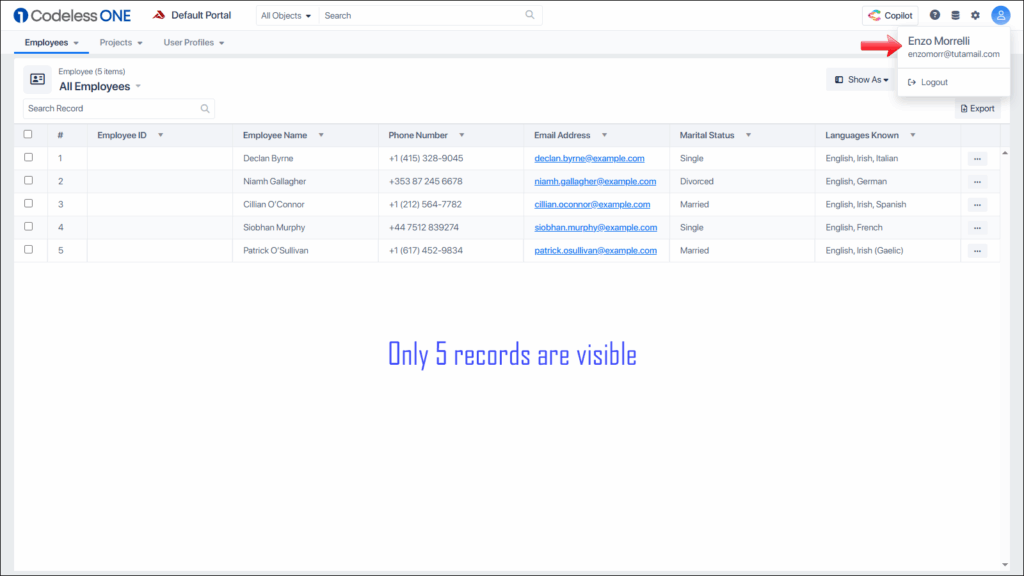Click the global search magnifier icon
Viewport: 1024px width, 576px height.
coord(530,15)
